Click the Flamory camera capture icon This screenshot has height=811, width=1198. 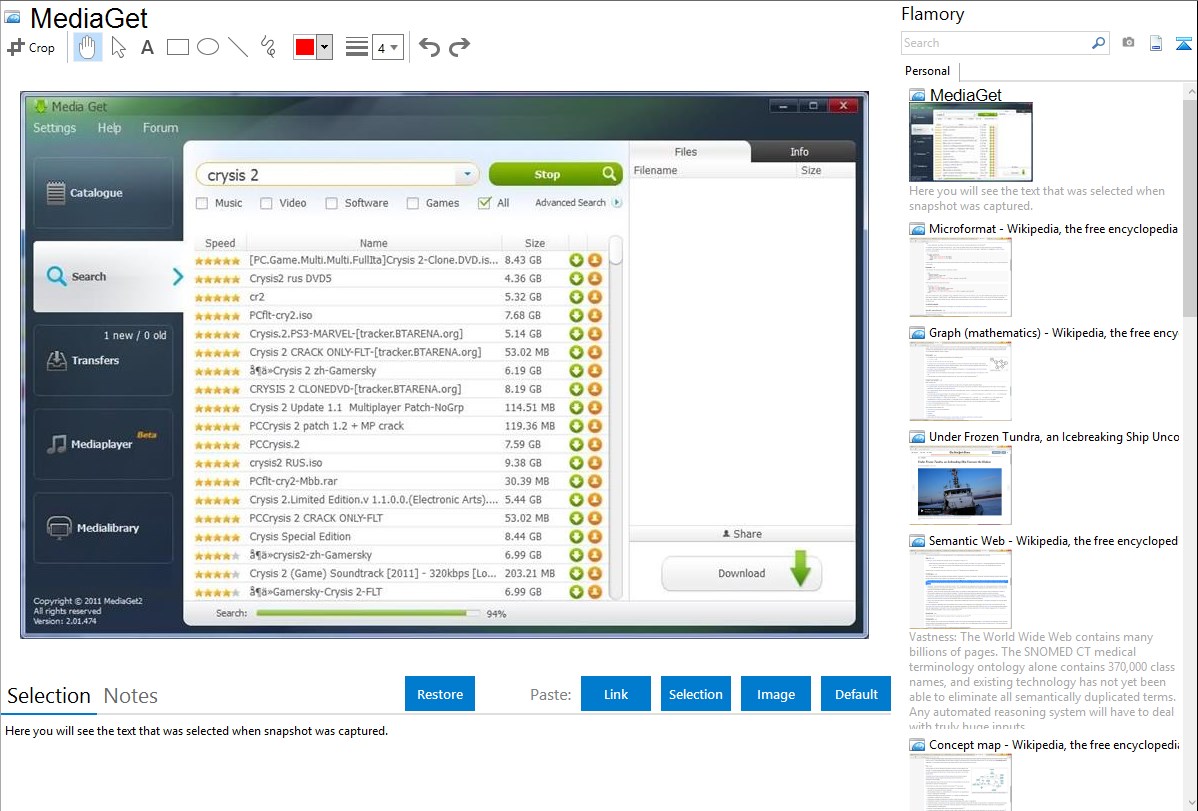pos(1128,43)
